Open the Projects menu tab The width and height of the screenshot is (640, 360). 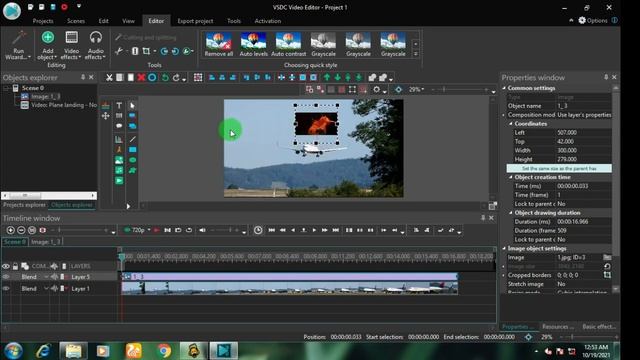[43, 21]
